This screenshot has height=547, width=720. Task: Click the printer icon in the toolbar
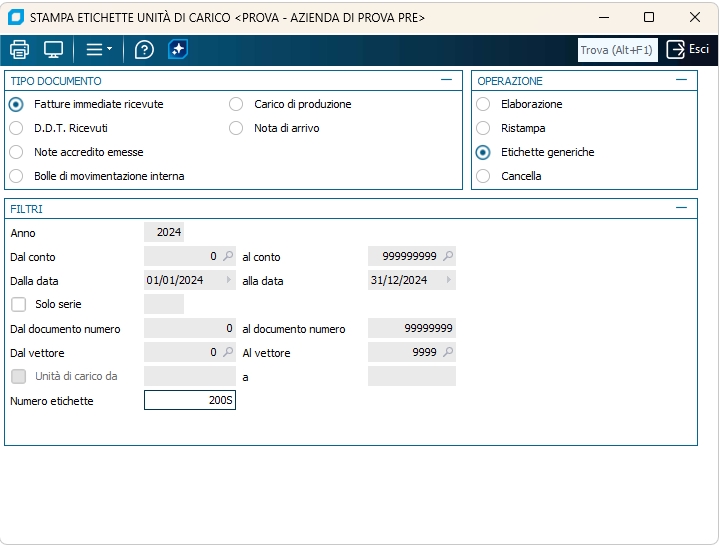click(19, 50)
